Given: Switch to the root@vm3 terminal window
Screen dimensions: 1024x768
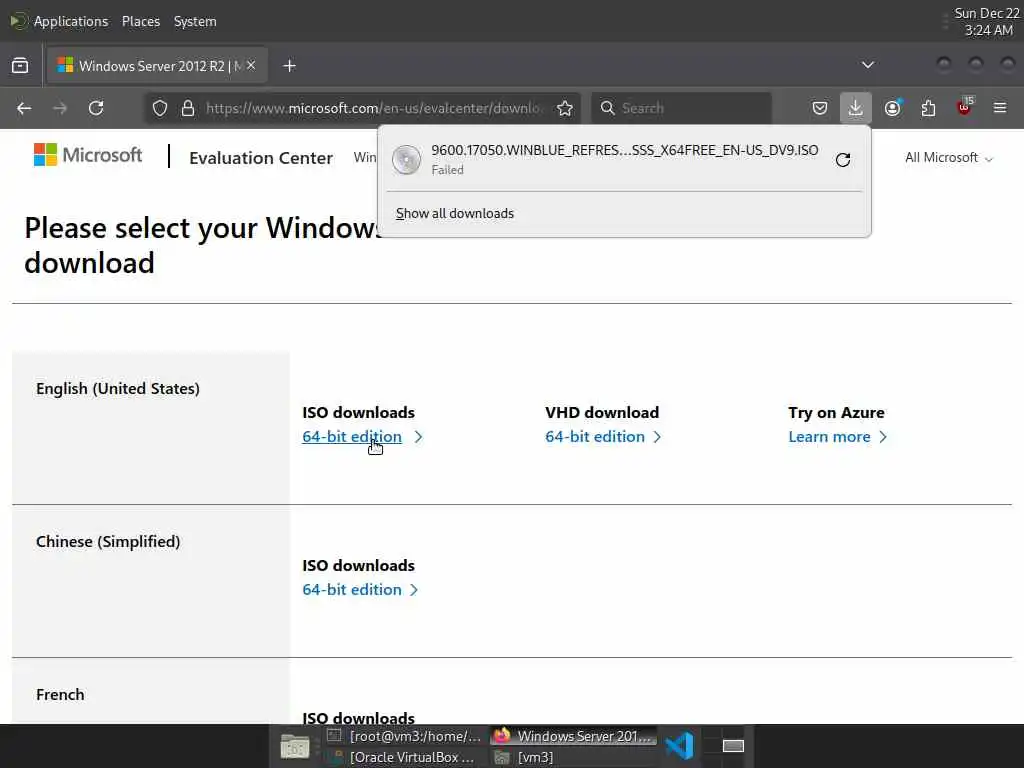Looking at the screenshot, I should [404, 736].
